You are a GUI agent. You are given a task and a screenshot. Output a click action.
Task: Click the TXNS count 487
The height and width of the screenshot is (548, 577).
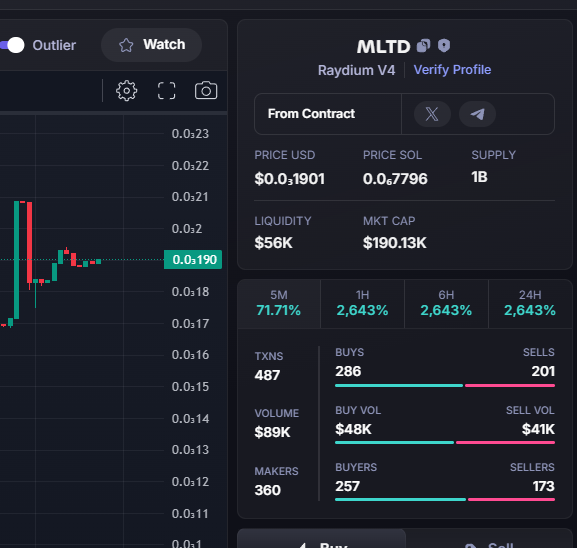click(x=267, y=375)
